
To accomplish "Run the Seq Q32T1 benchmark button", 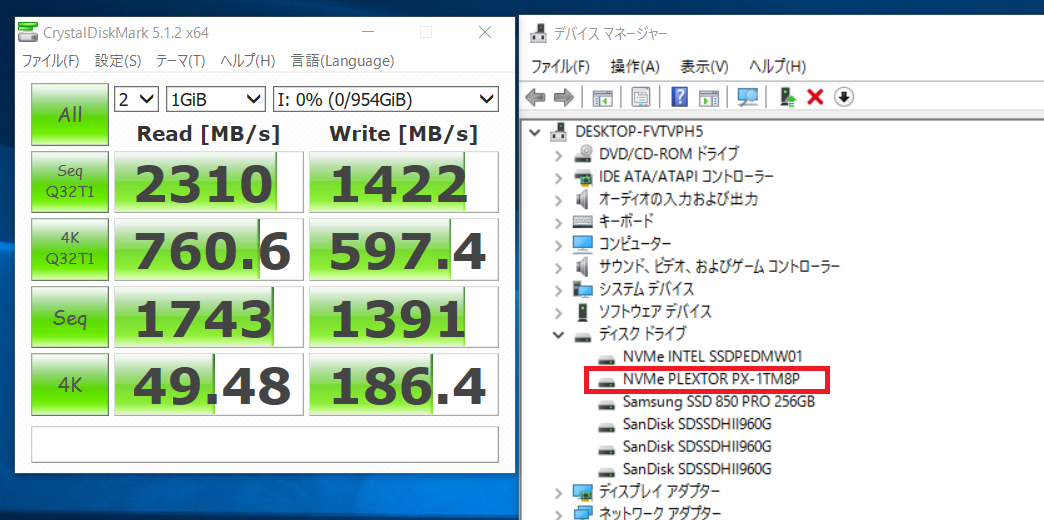I will coord(70,182).
